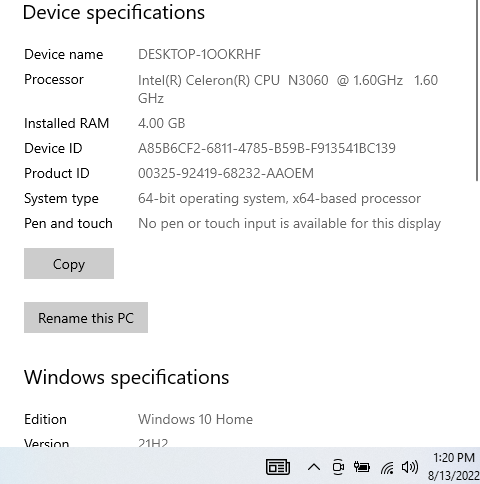The image size is (480, 484).
Task: Click the No pen or touch input text
Action: [x=289, y=224]
